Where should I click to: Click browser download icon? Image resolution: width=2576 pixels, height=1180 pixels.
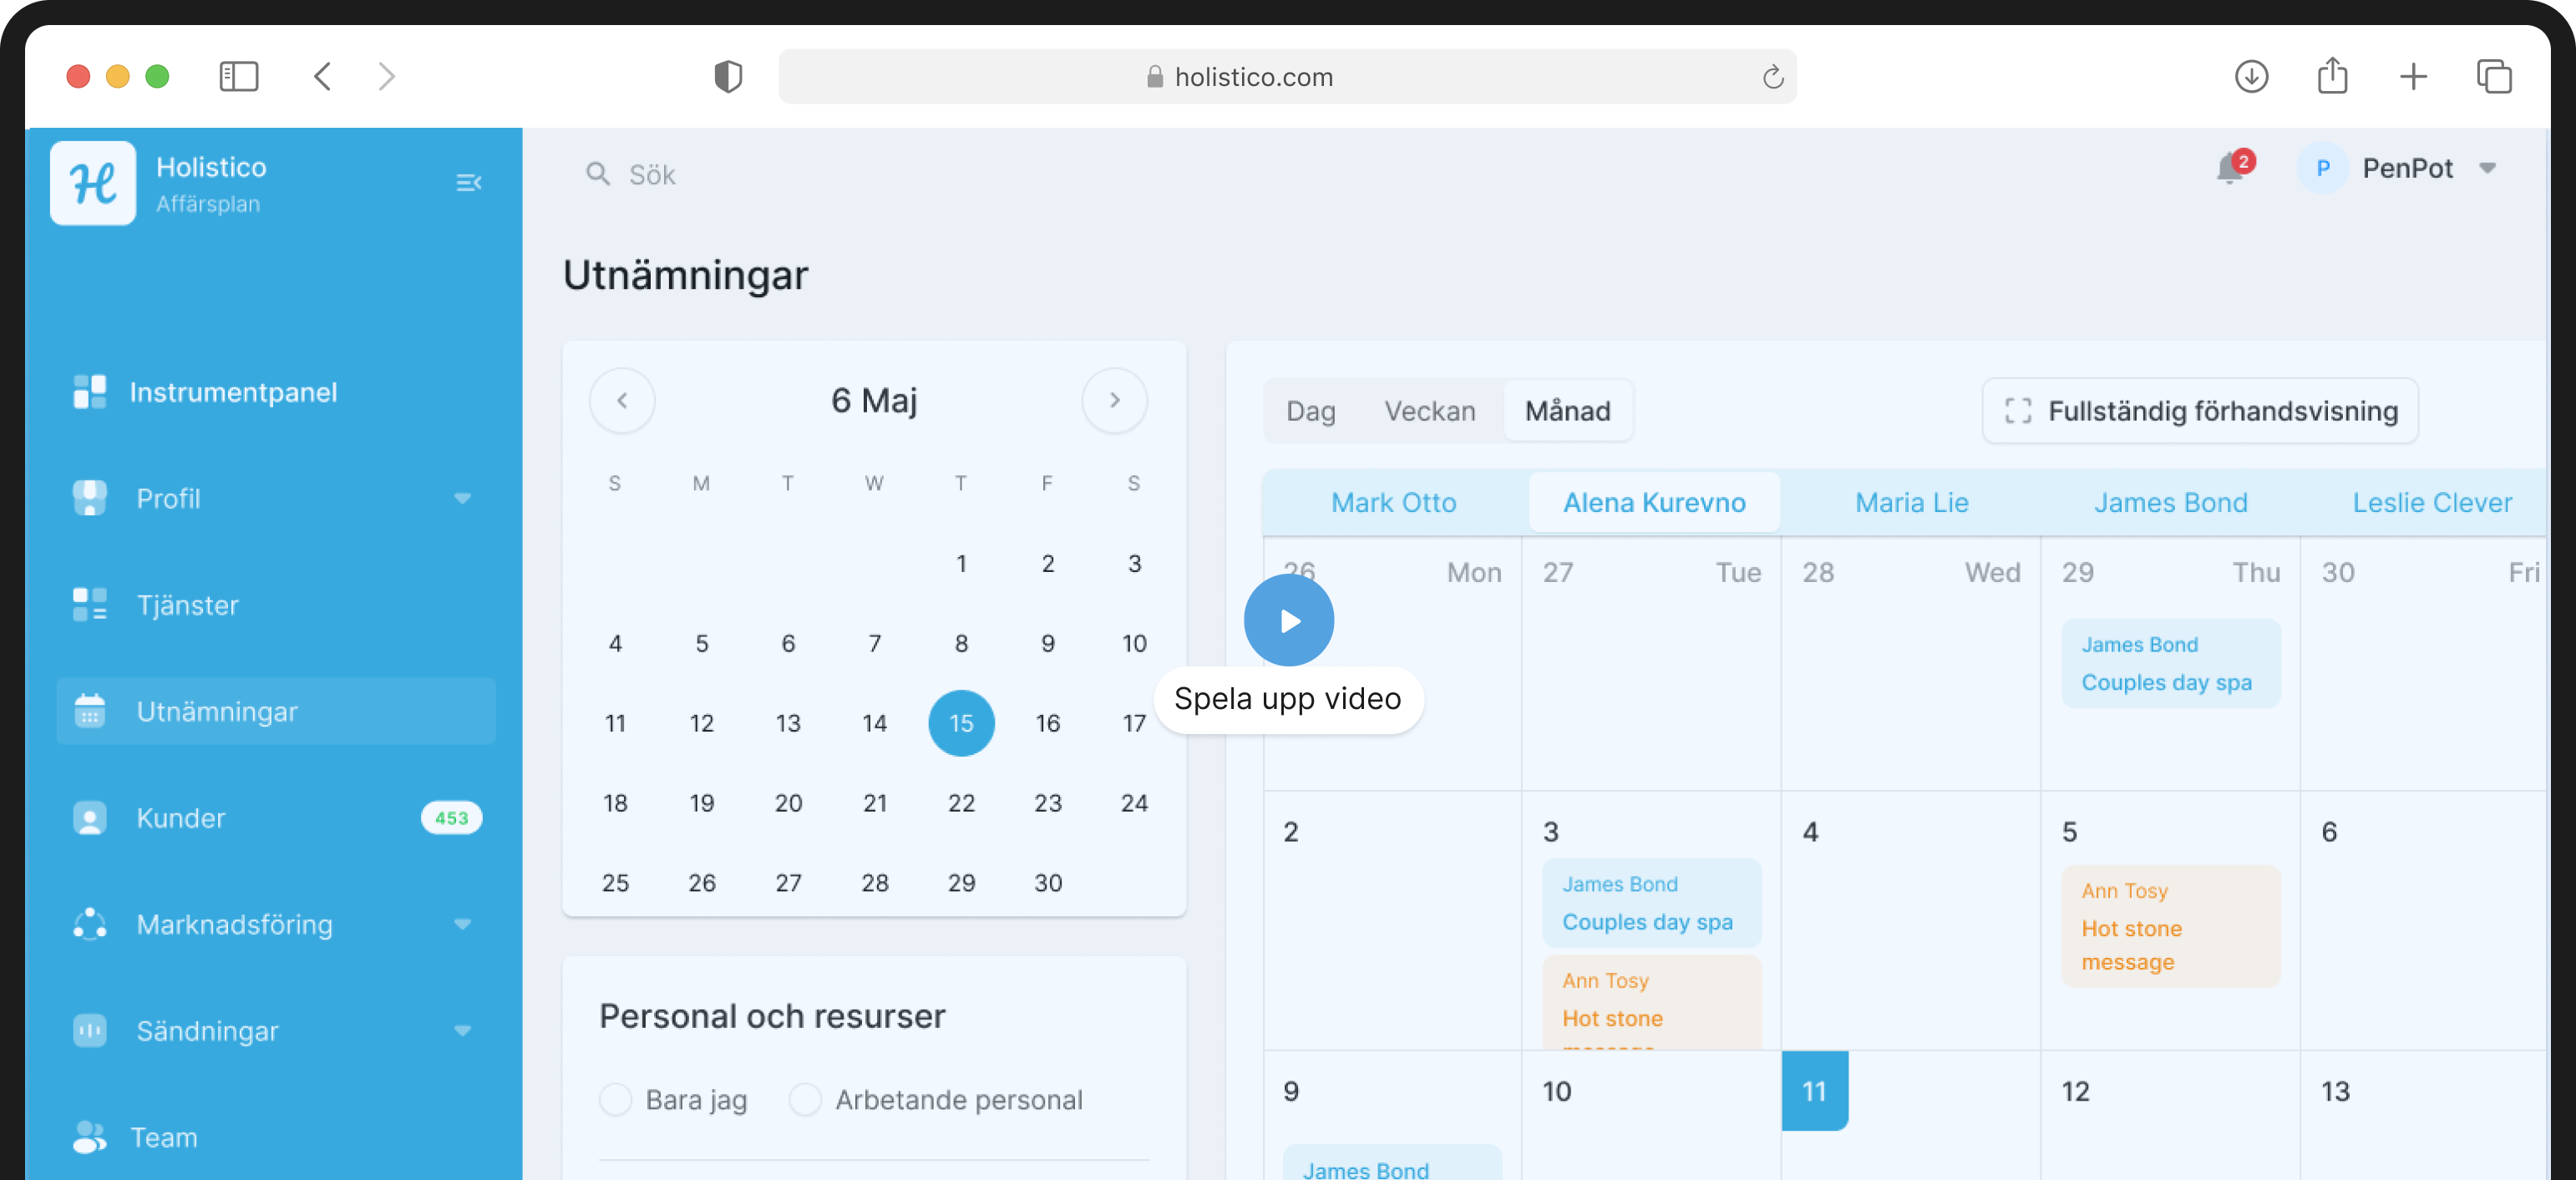2250,76
